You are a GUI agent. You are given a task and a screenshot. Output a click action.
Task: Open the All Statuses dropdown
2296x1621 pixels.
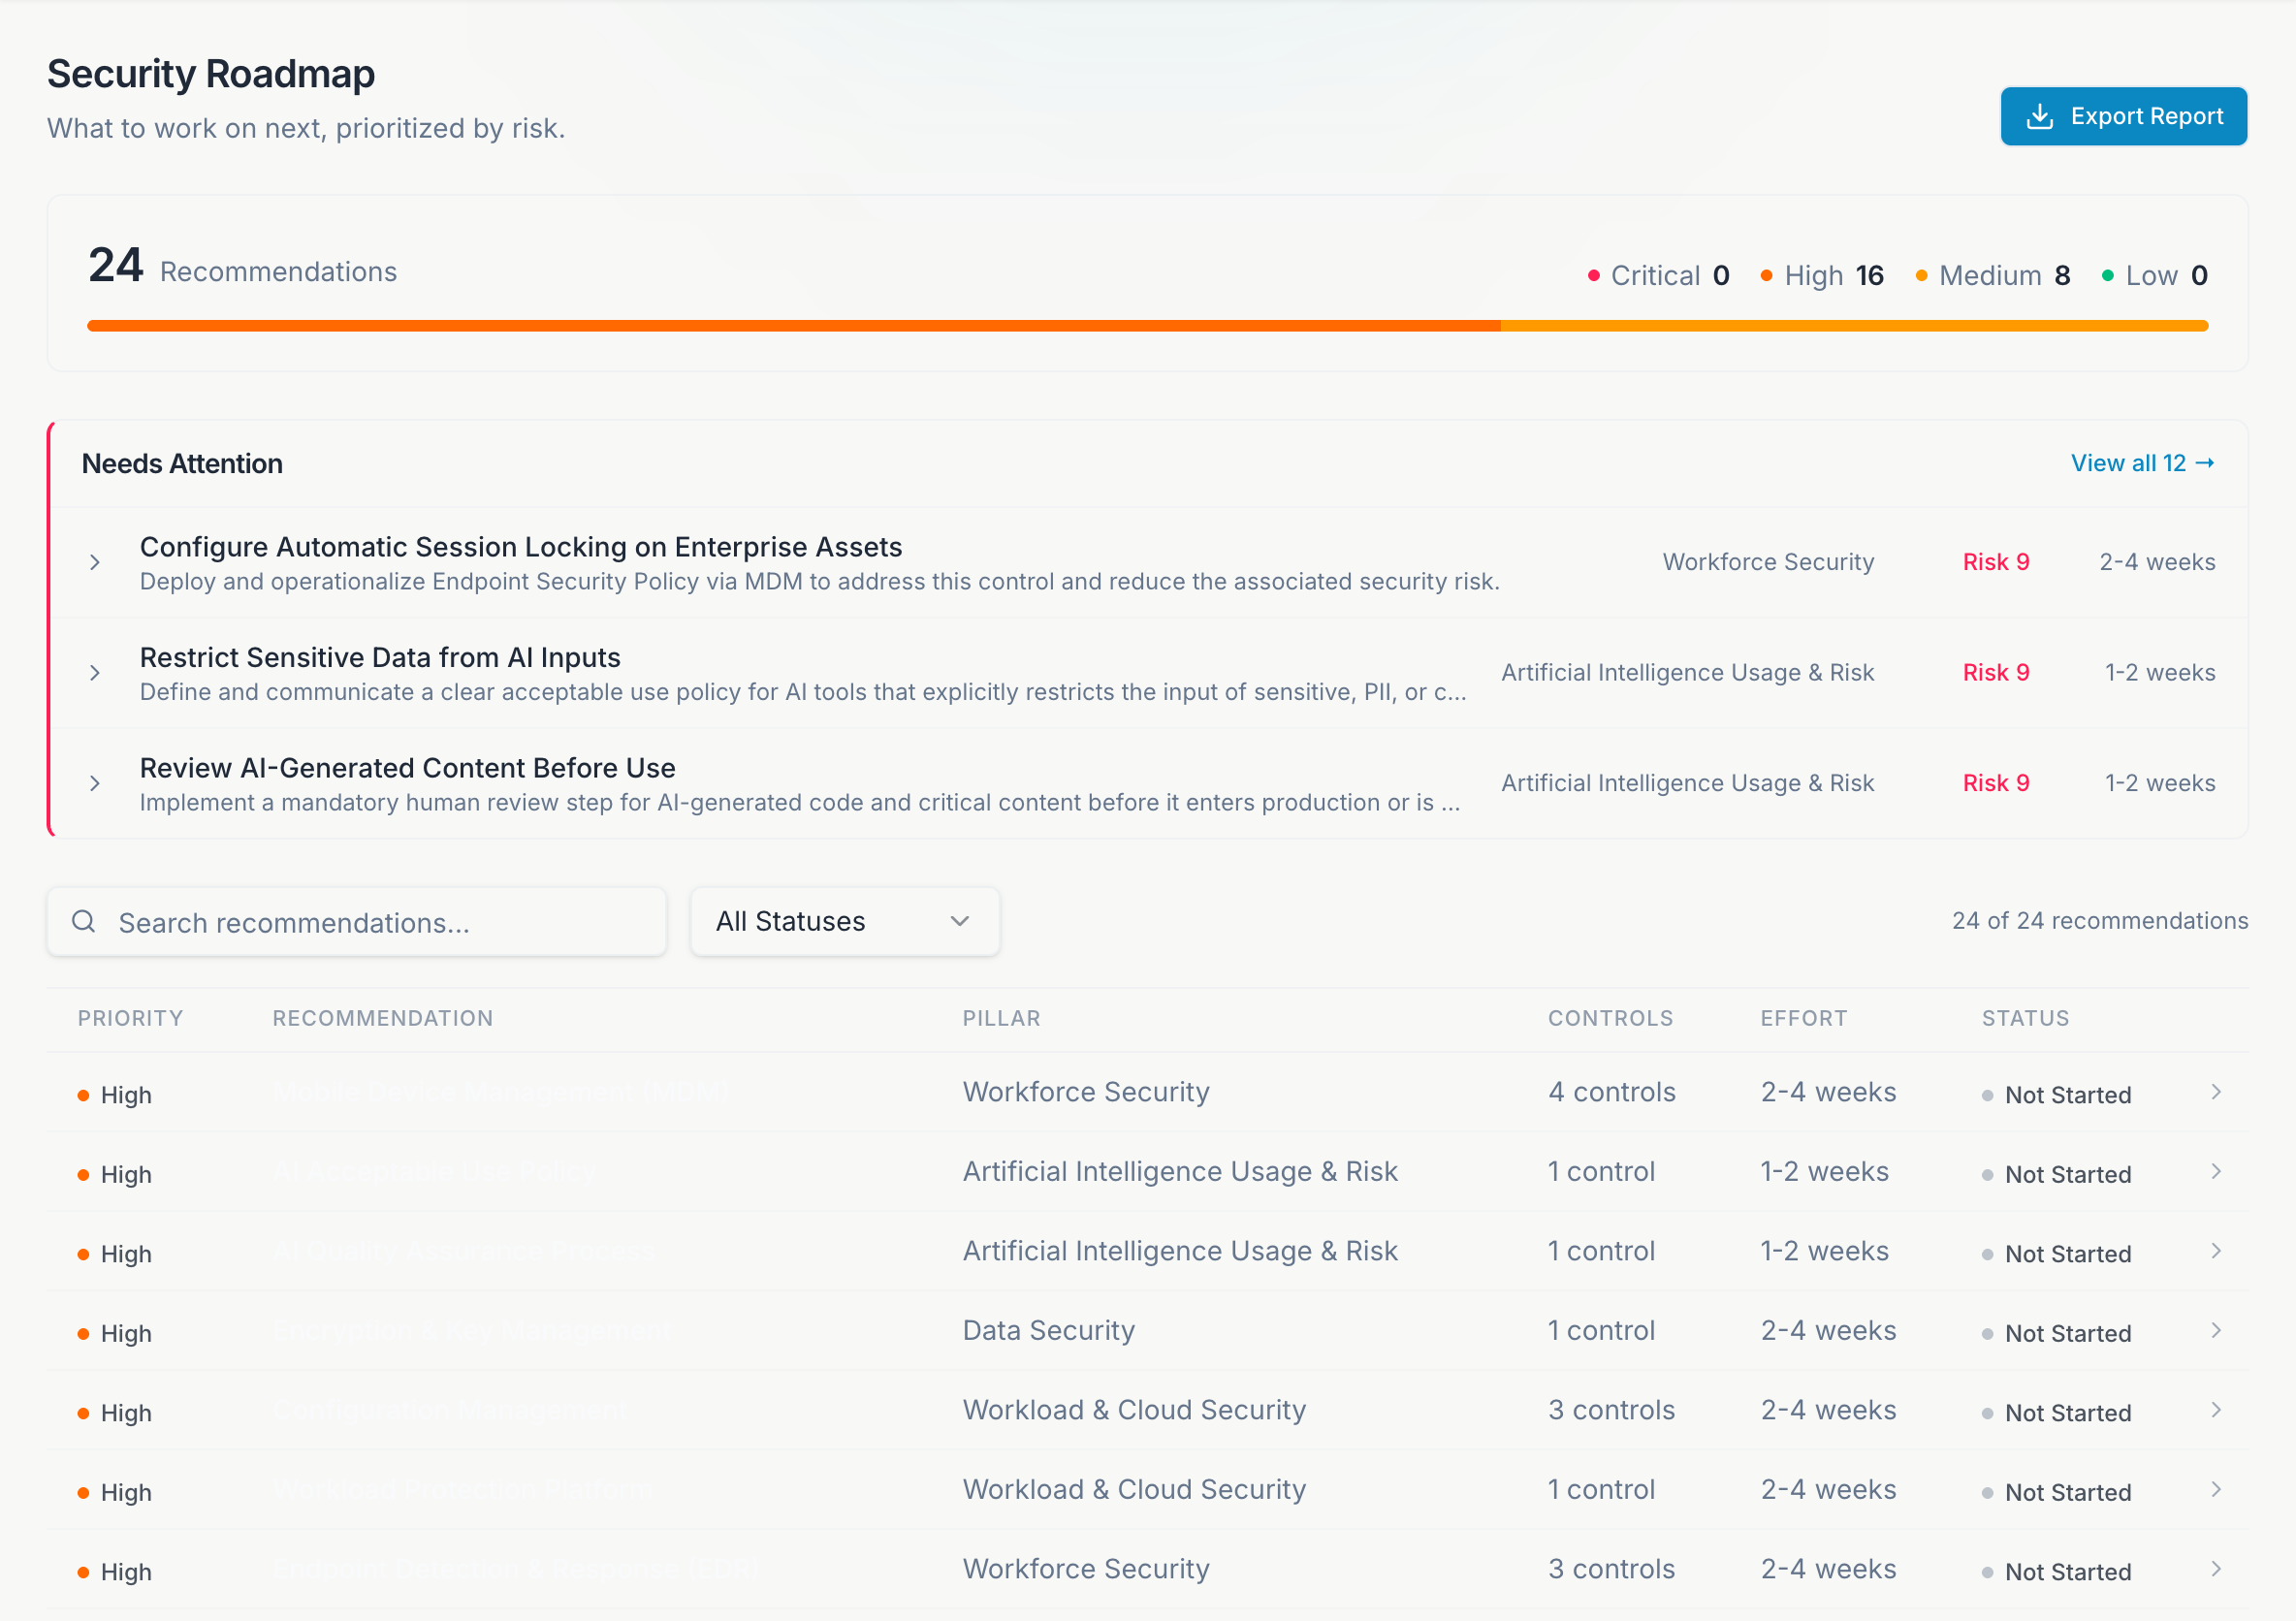tap(845, 921)
